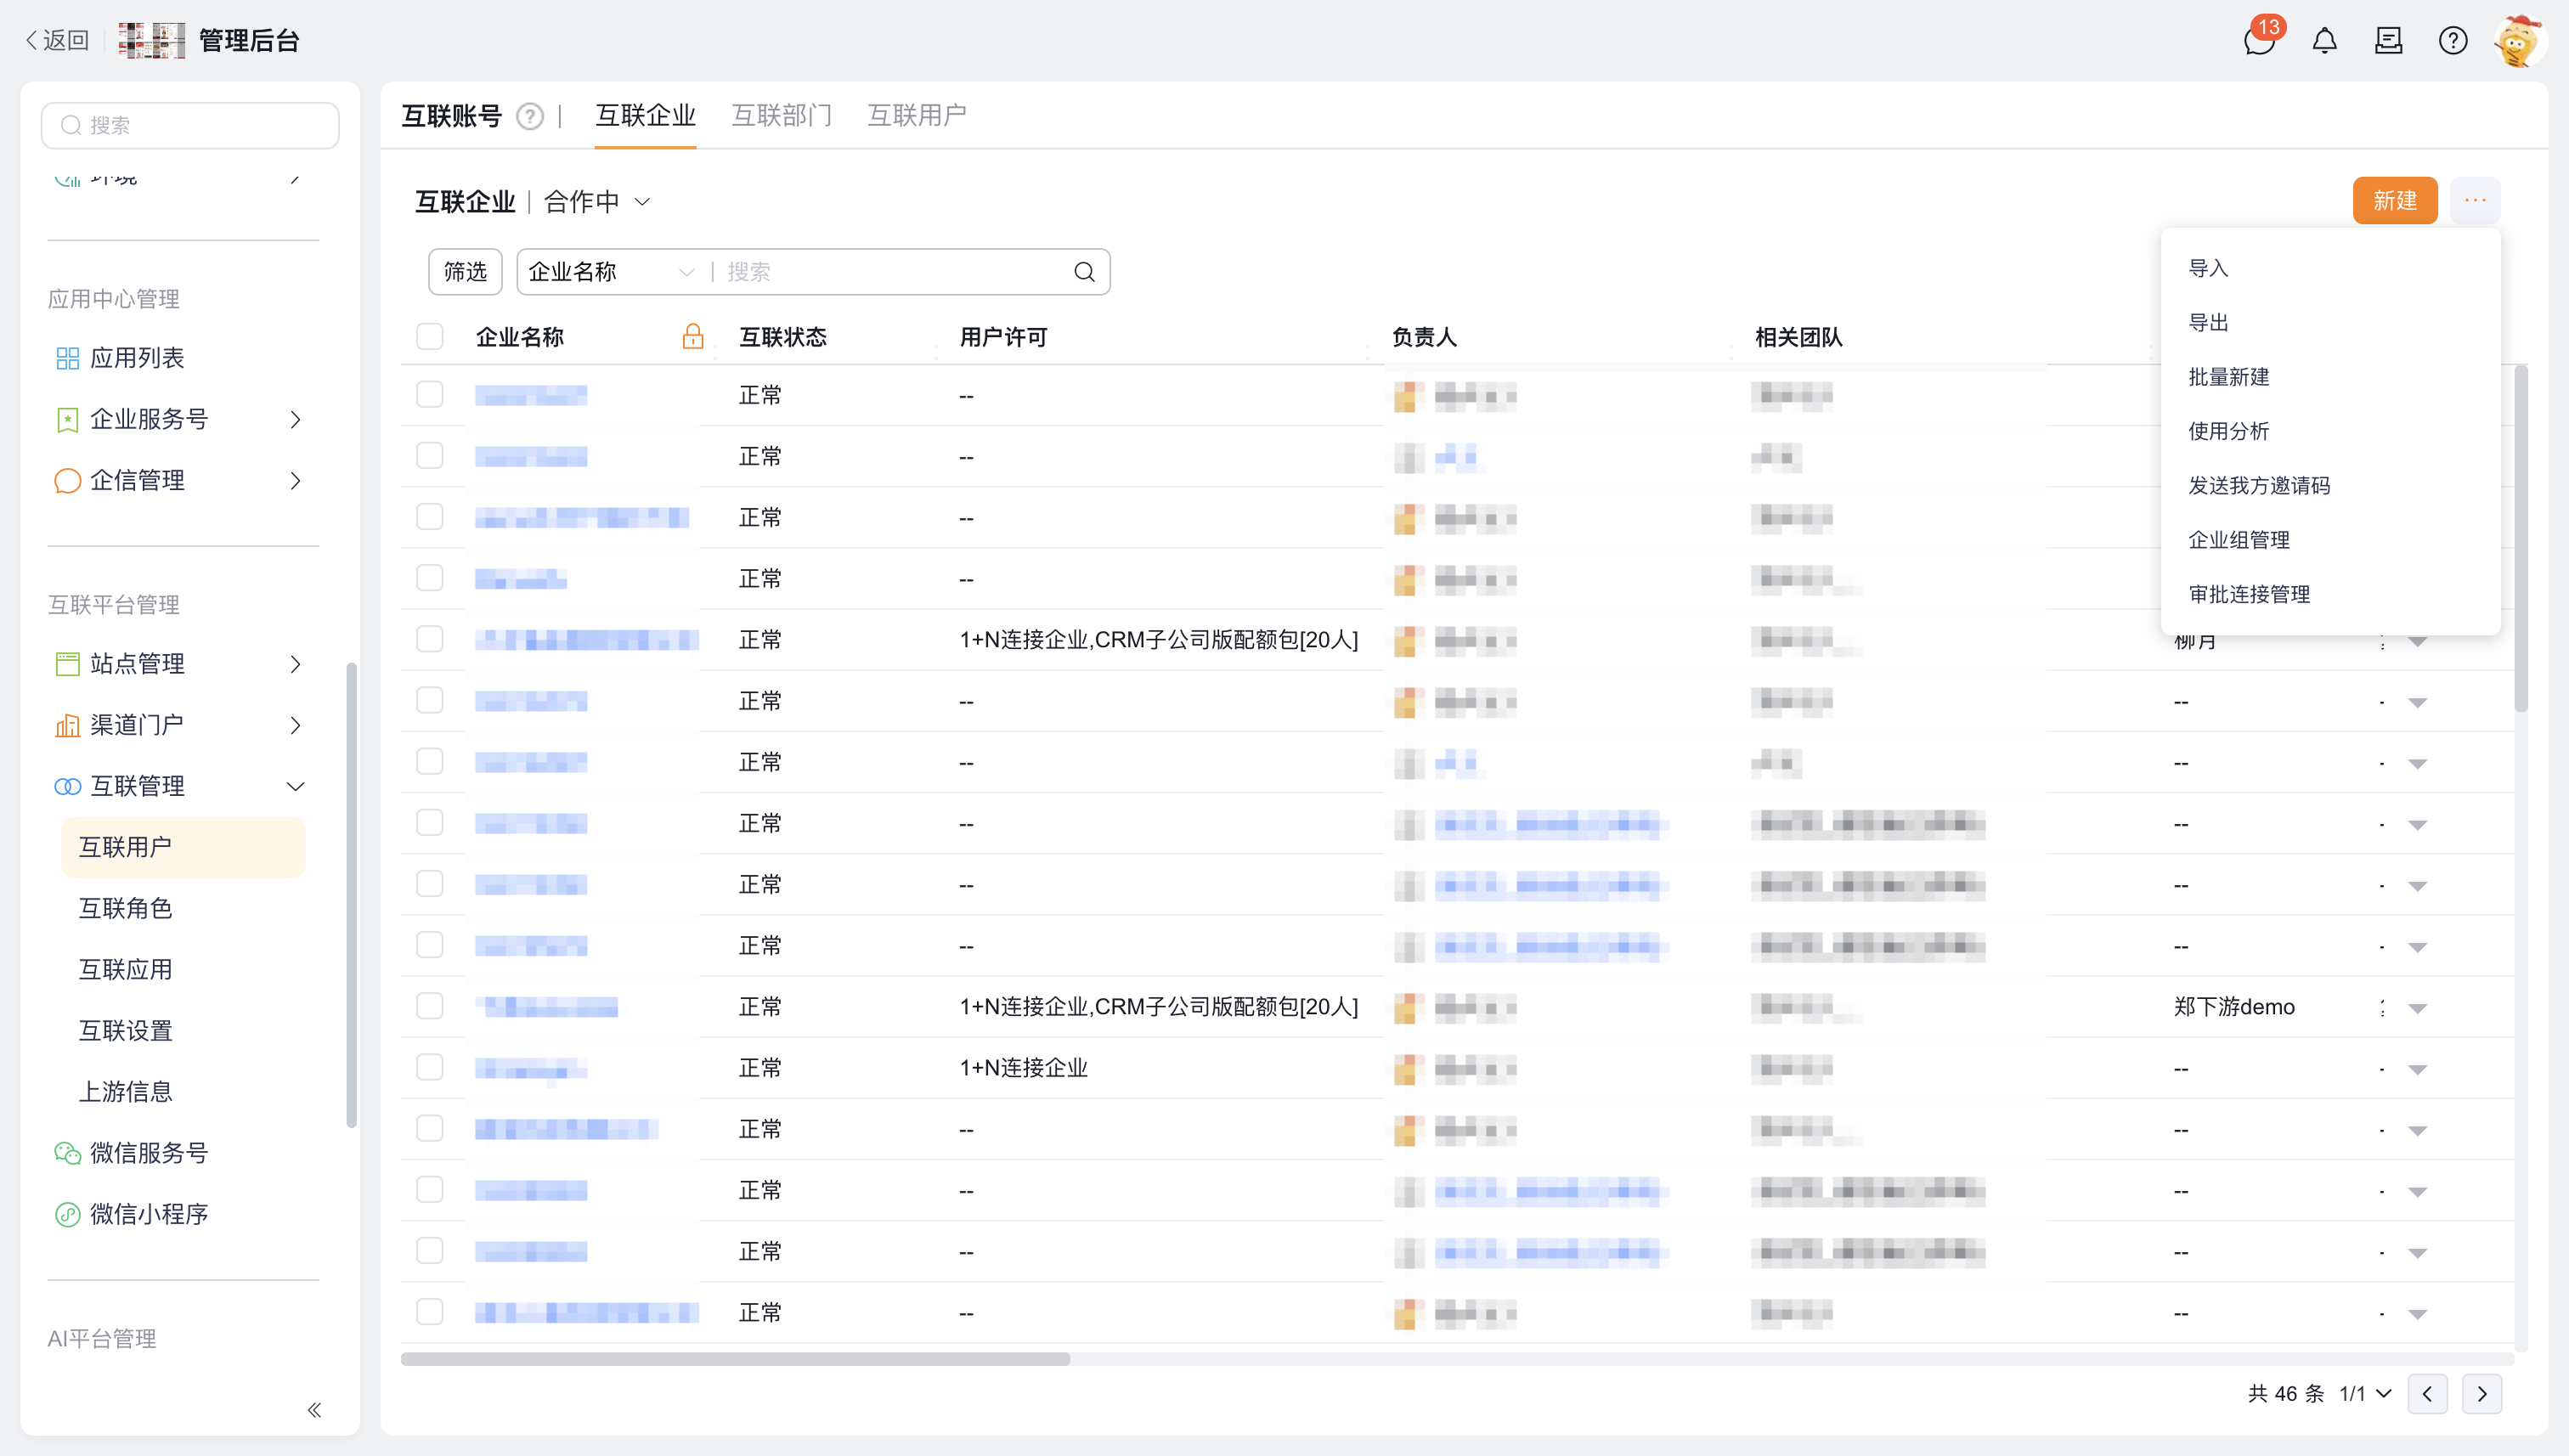The width and height of the screenshot is (2569, 1456).
Task: Choose 批量新建 from the more menu
Action: coord(2228,377)
